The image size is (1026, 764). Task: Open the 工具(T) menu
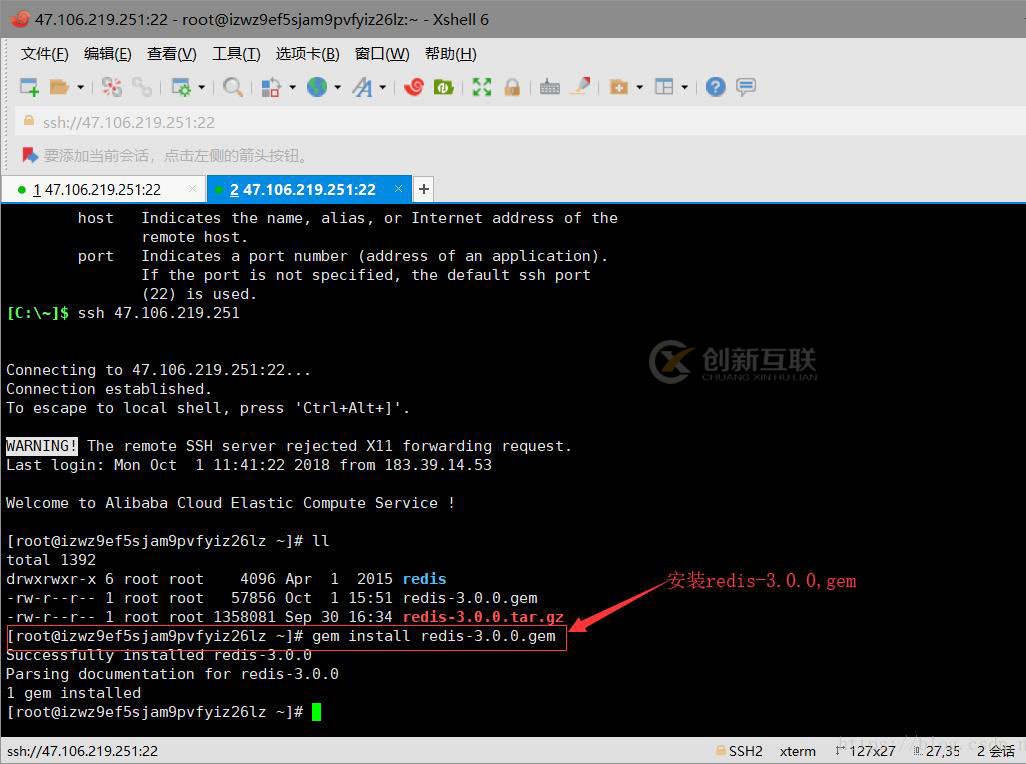(x=236, y=54)
